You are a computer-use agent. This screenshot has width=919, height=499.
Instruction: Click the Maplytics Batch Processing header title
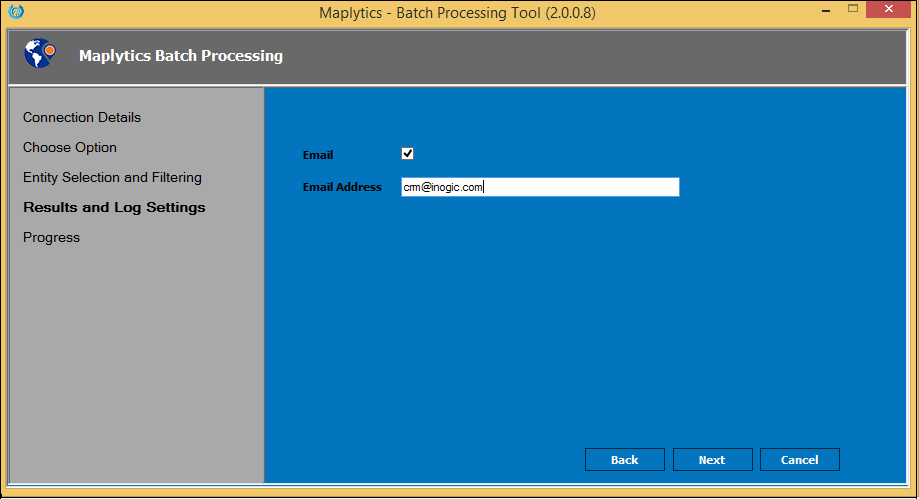pos(181,56)
